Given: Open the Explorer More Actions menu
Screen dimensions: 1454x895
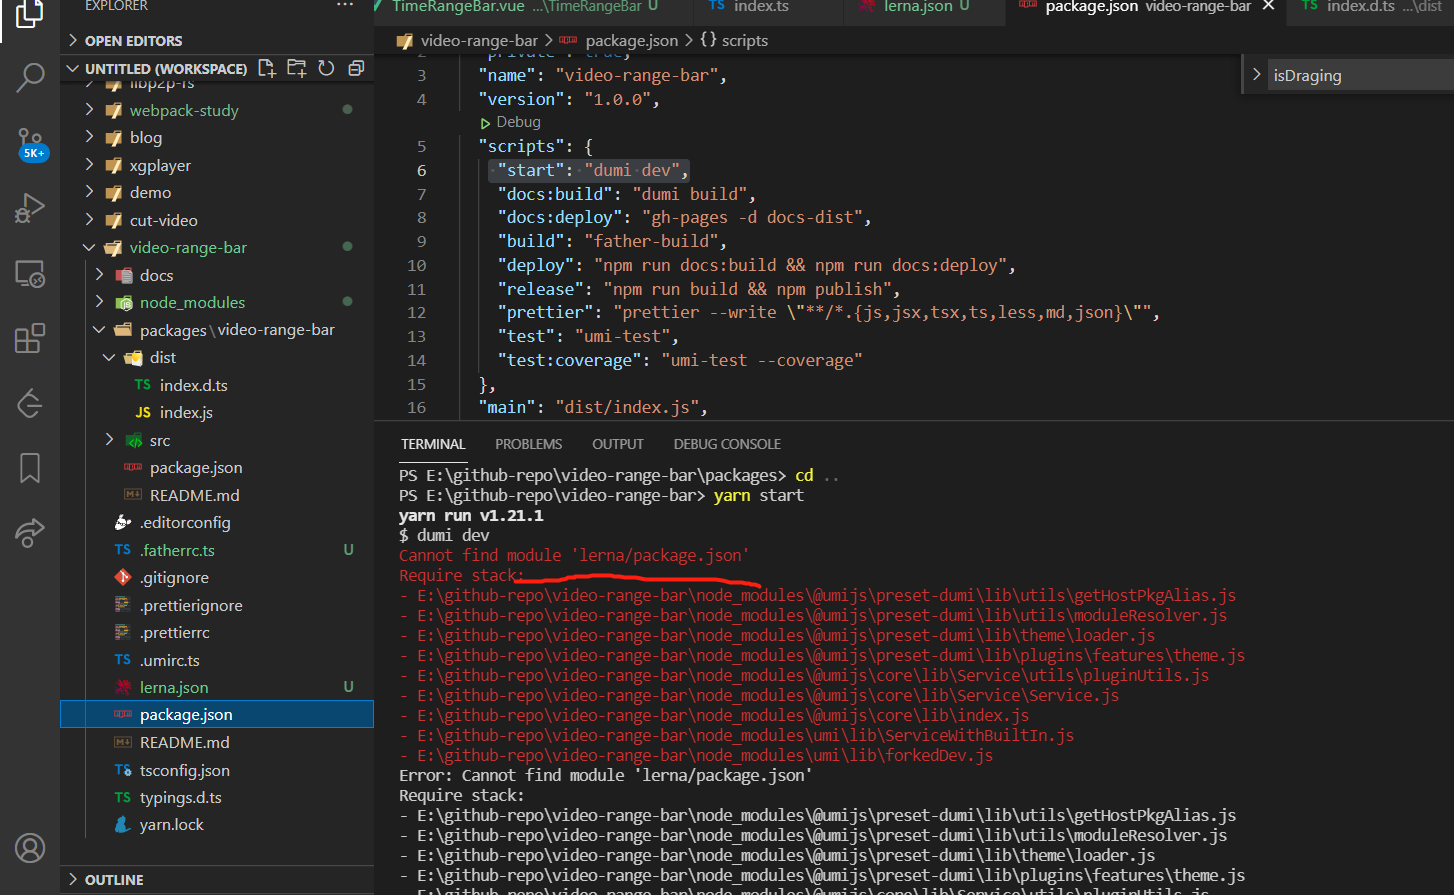Looking at the screenshot, I should tap(344, 6).
